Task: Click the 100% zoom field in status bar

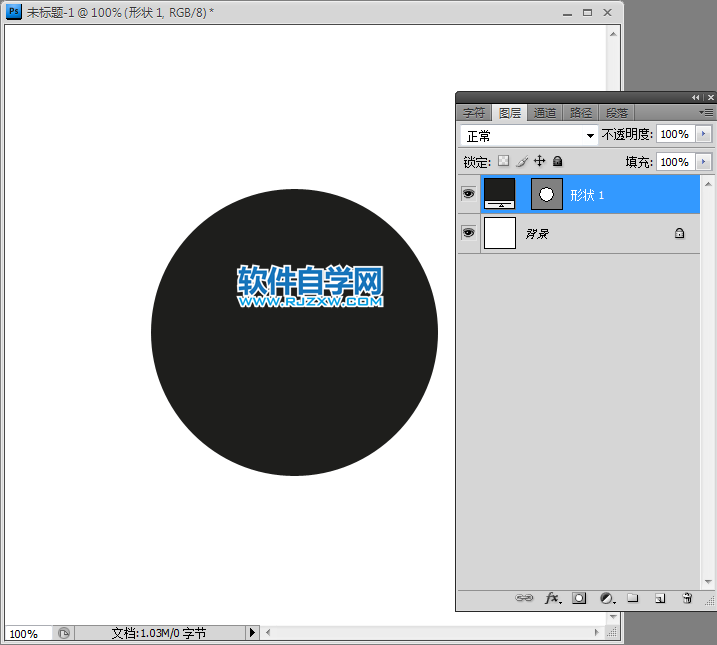Action: pos(25,634)
